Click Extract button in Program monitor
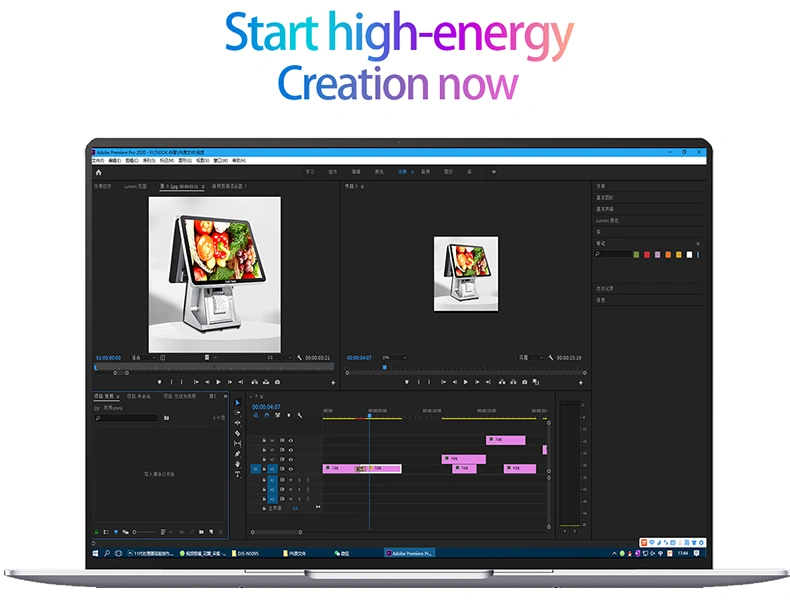Image resolution: width=790 pixels, height=603 pixels. pyautogui.click(x=513, y=382)
